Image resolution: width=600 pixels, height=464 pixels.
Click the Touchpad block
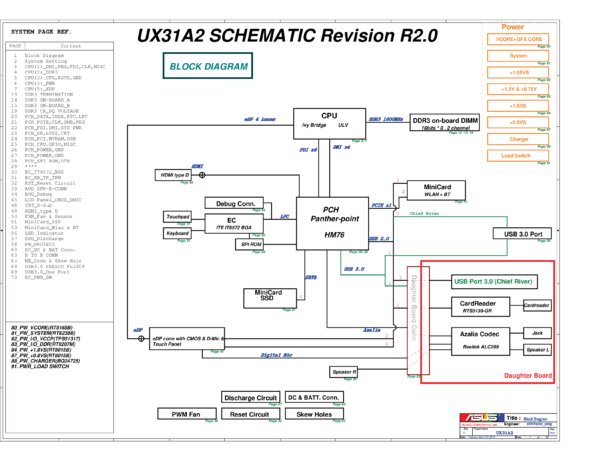(x=177, y=217)
